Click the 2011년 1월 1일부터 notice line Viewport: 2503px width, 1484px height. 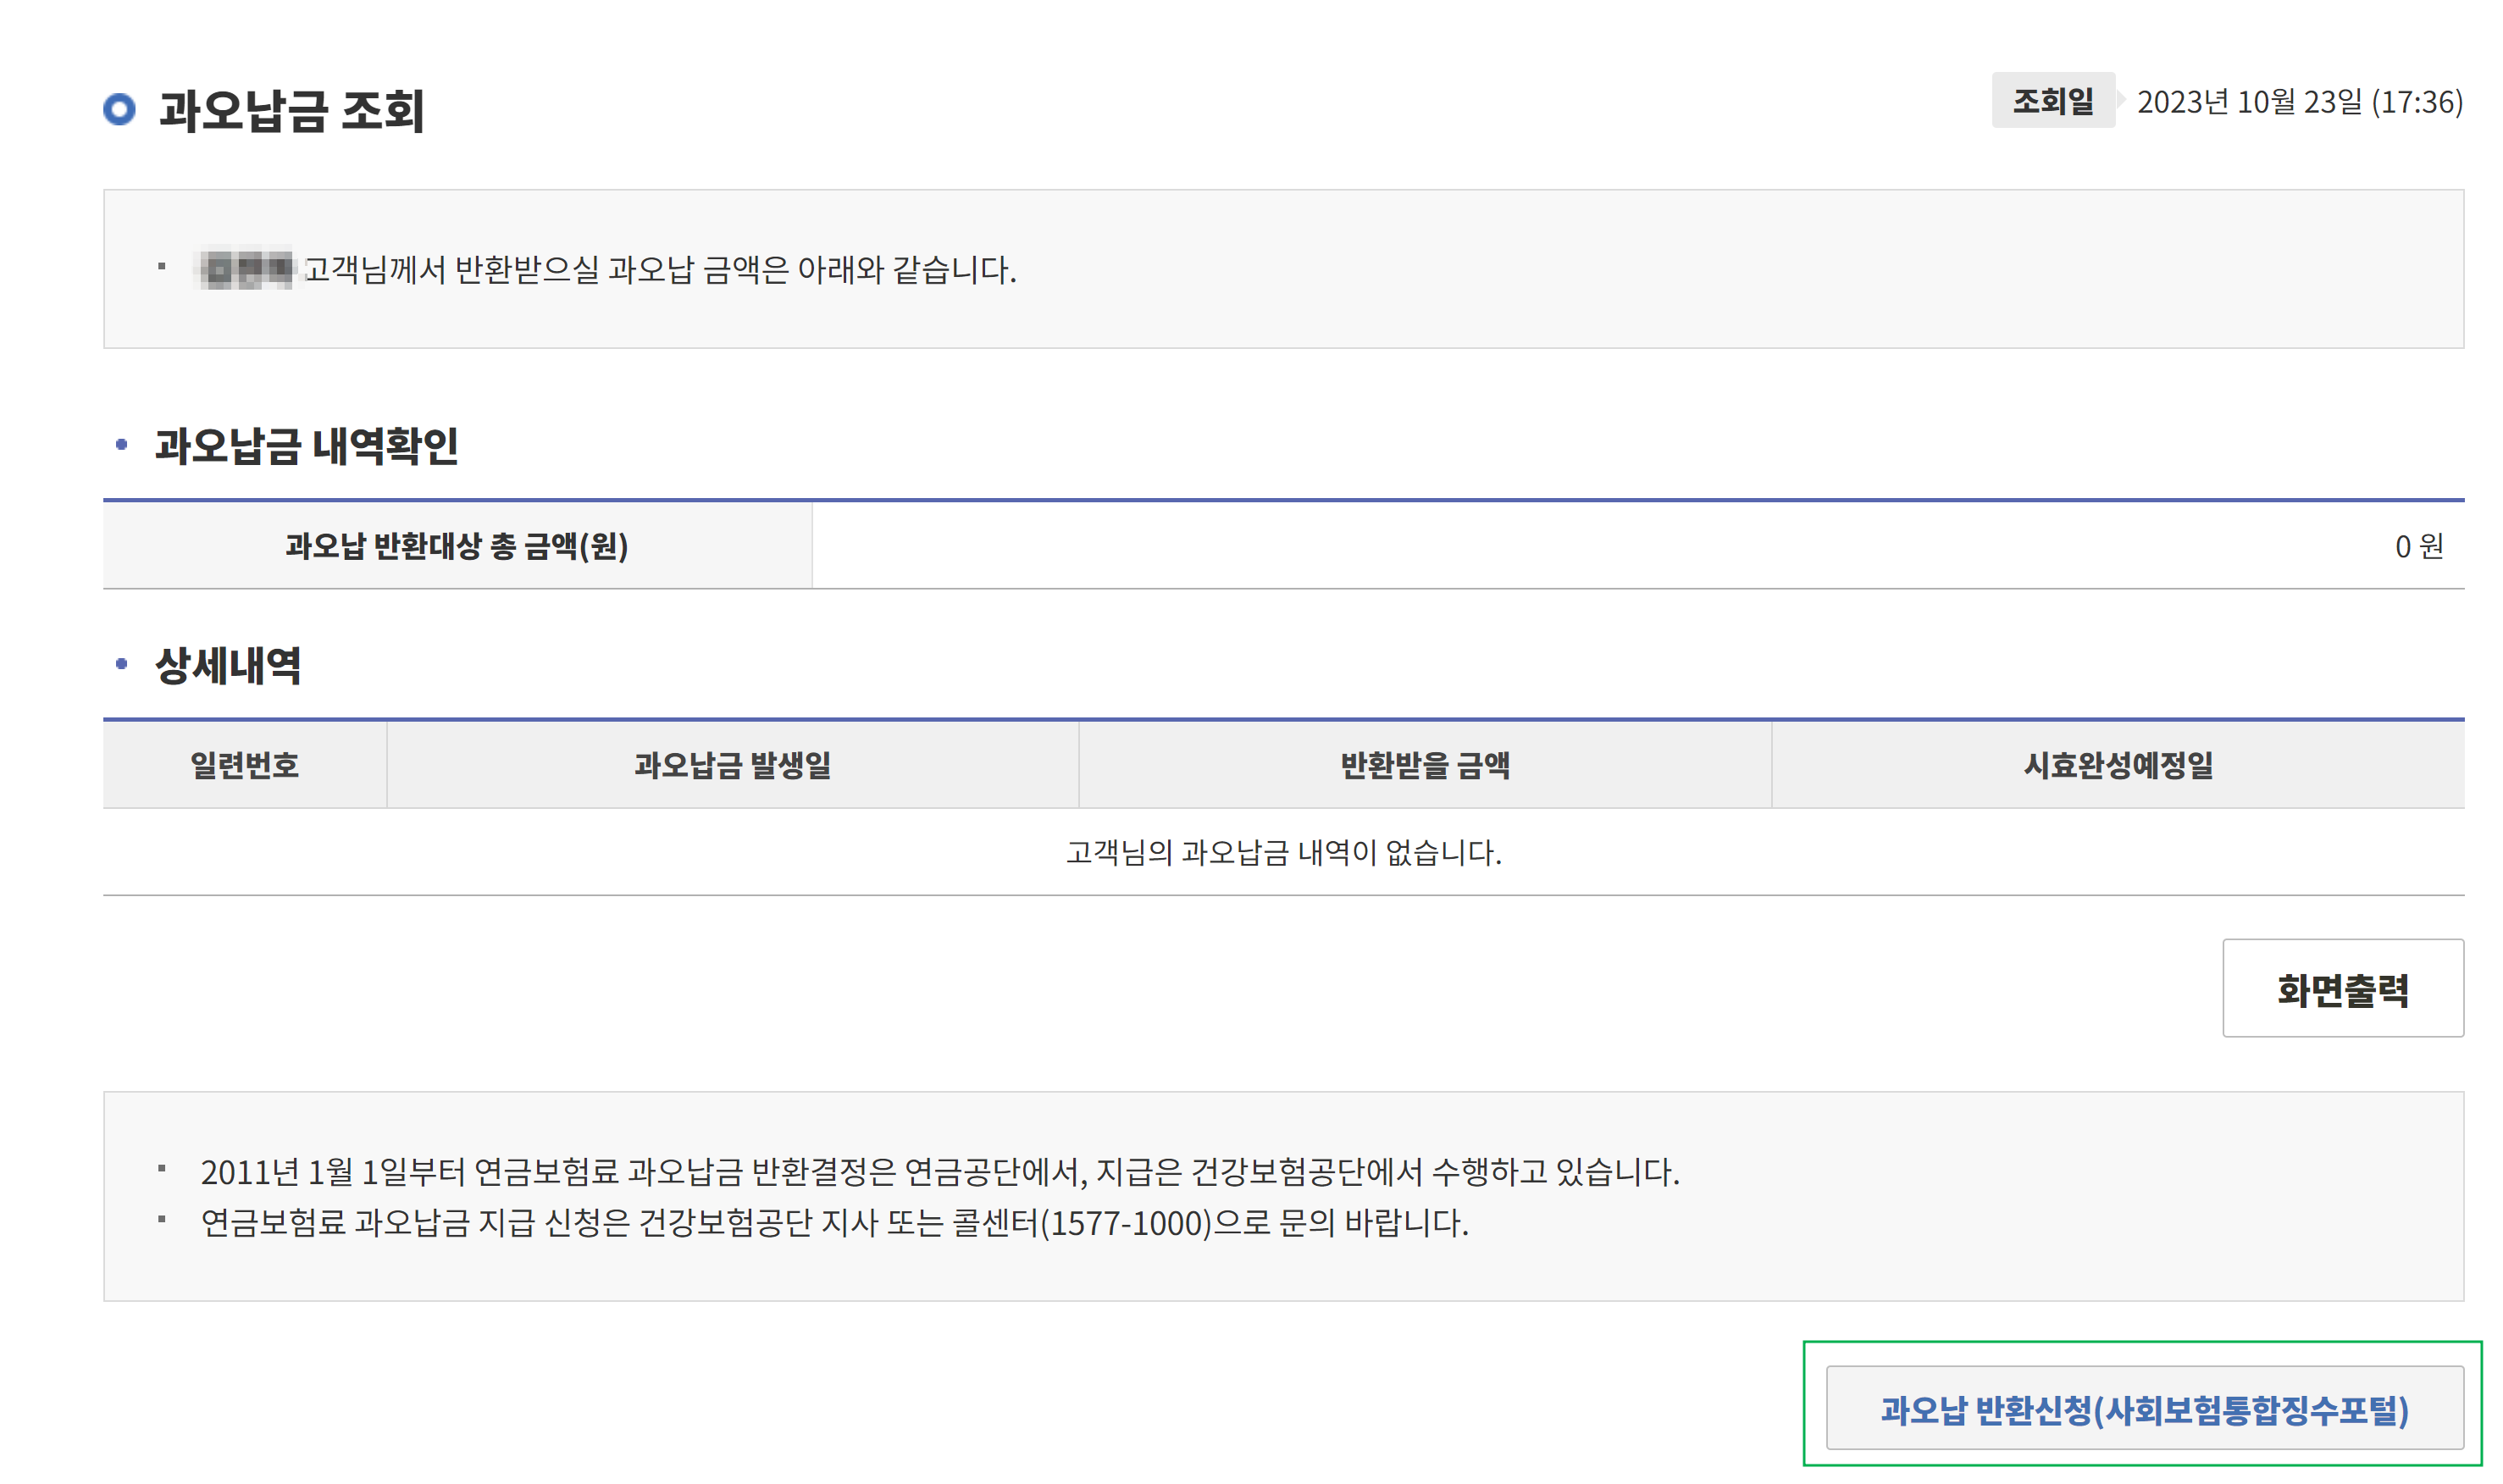(x=939, y=1171)
